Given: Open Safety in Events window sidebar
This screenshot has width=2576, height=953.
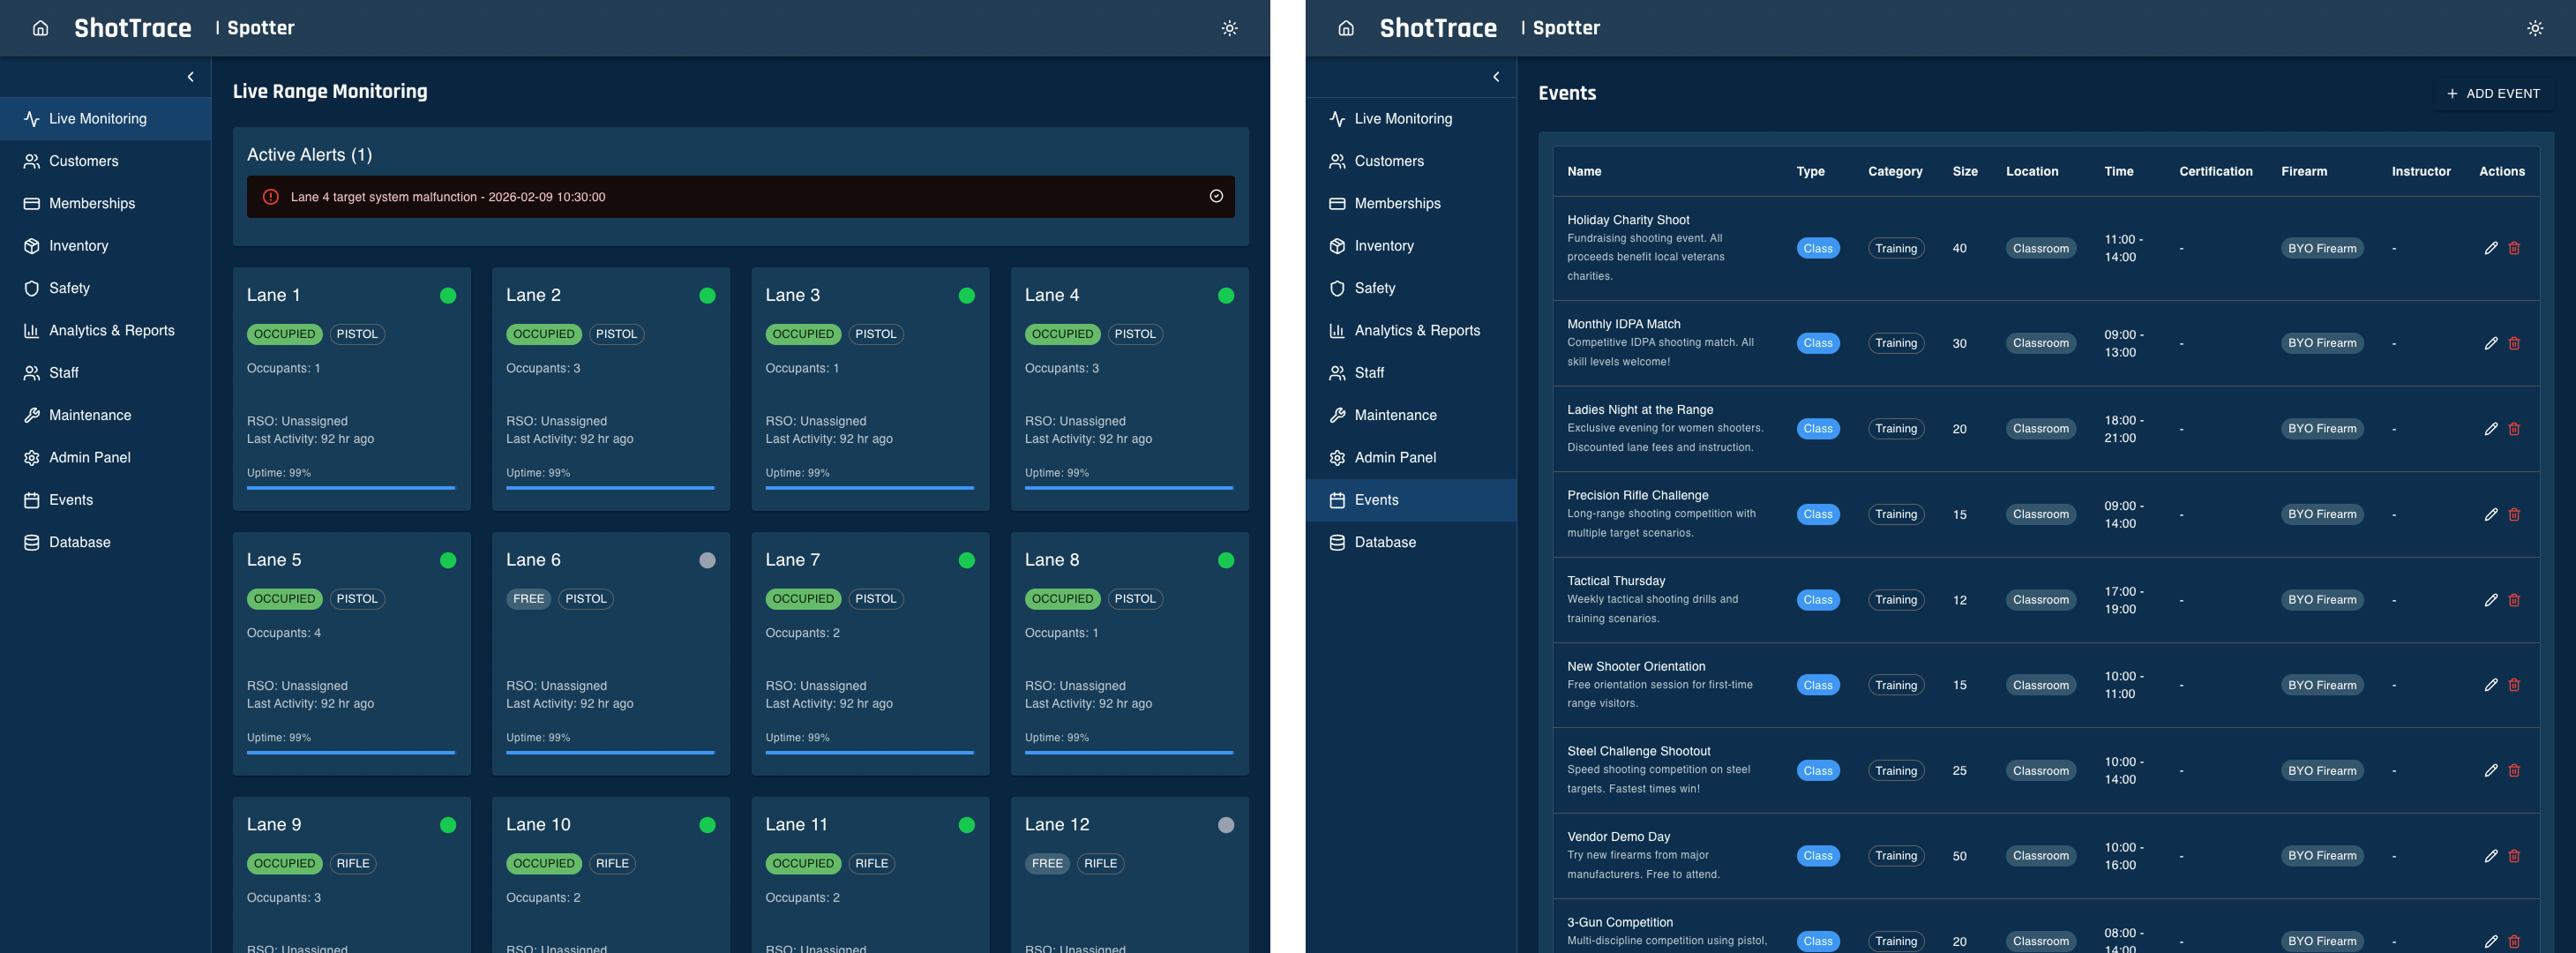Looking at the screenshot, I should click(1411, 288).
